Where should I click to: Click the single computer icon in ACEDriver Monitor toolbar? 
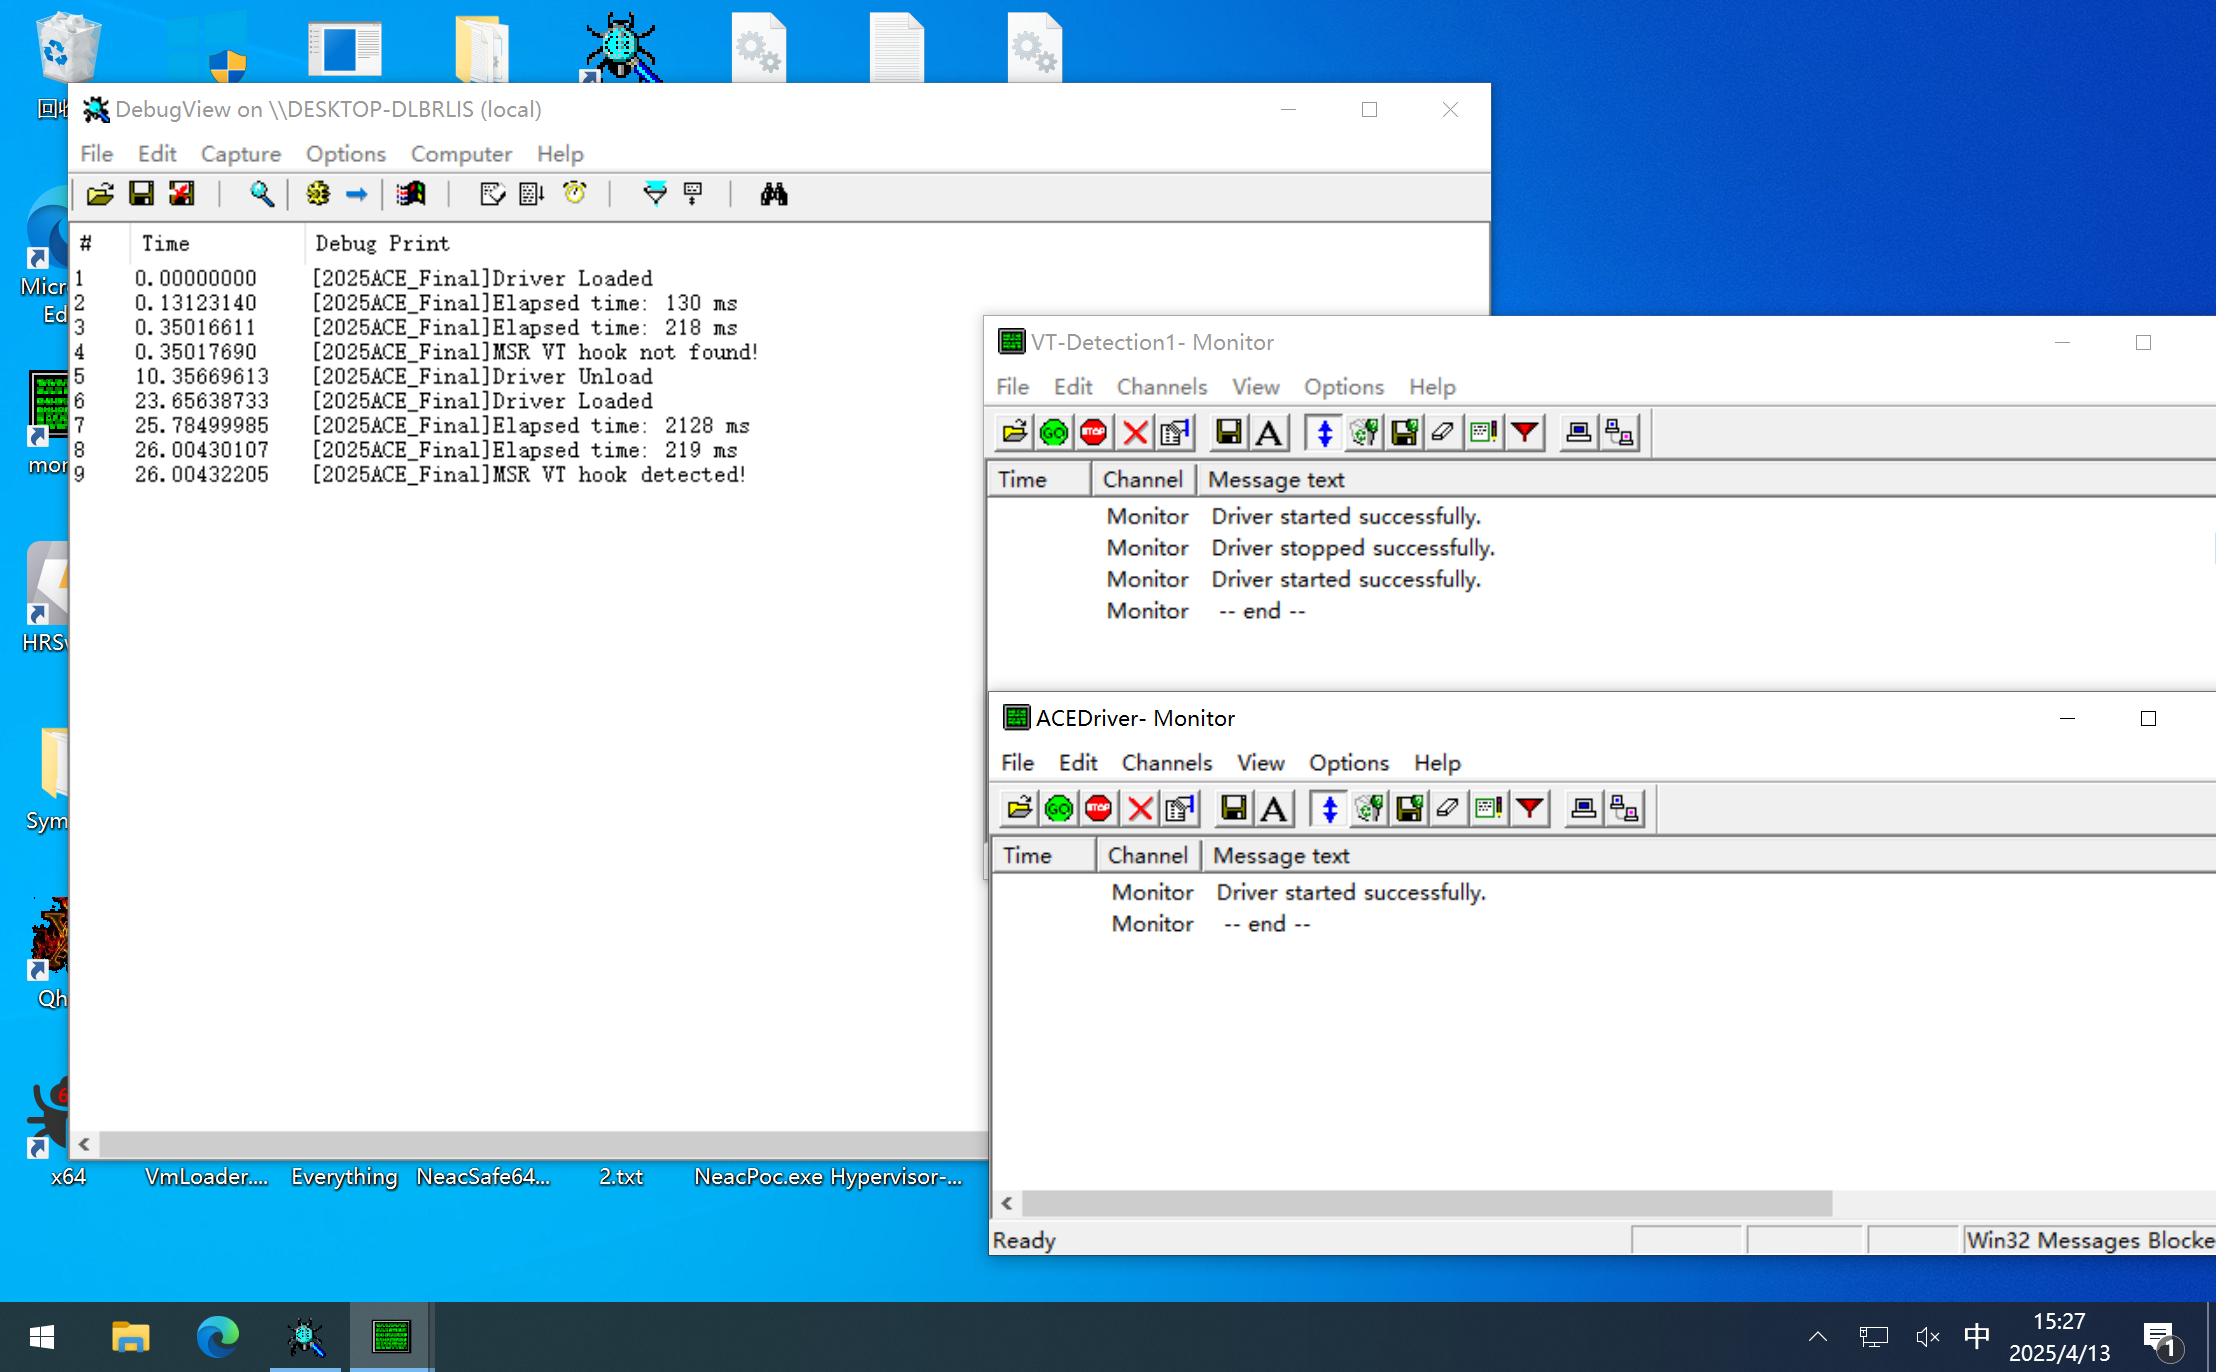(x=1584, y=808)
